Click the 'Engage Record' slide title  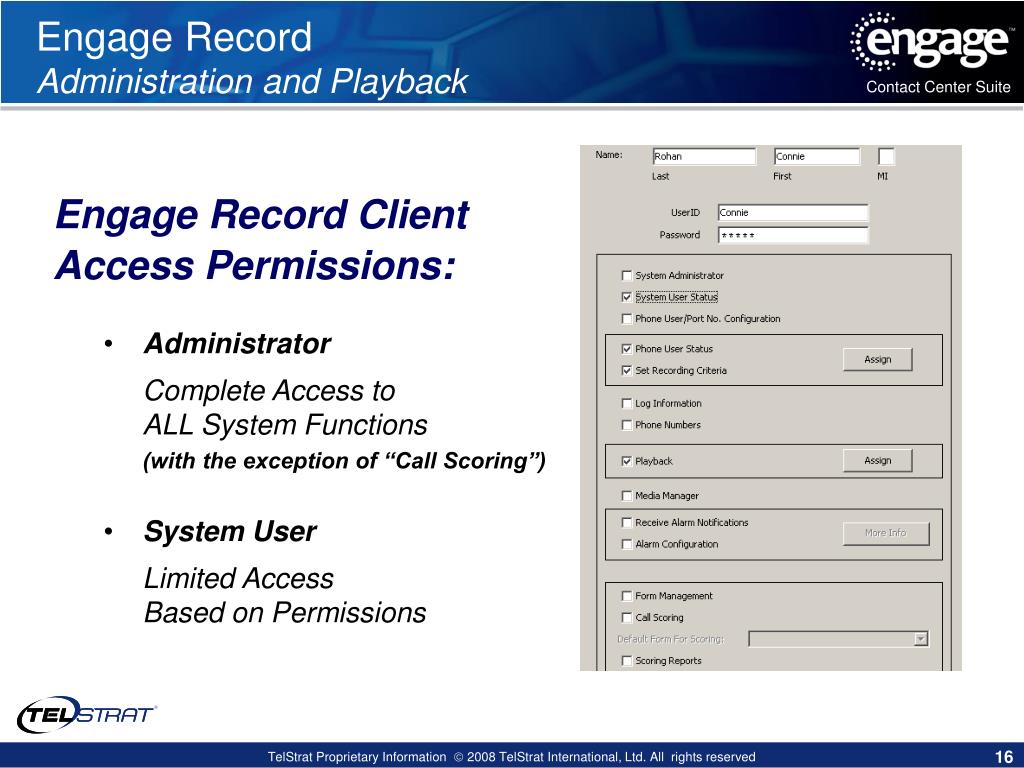174,37
